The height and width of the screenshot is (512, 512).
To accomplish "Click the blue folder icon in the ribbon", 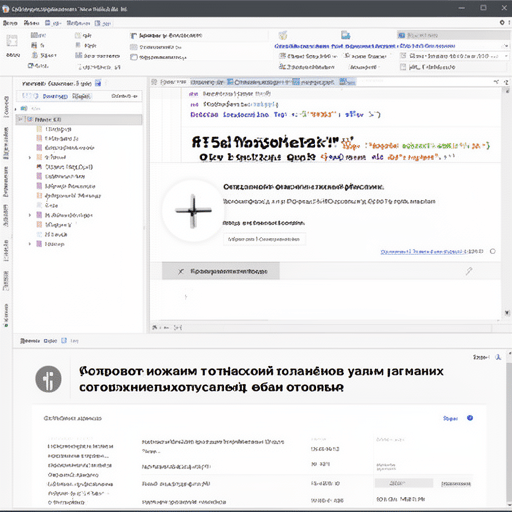I will click(346, 35).
